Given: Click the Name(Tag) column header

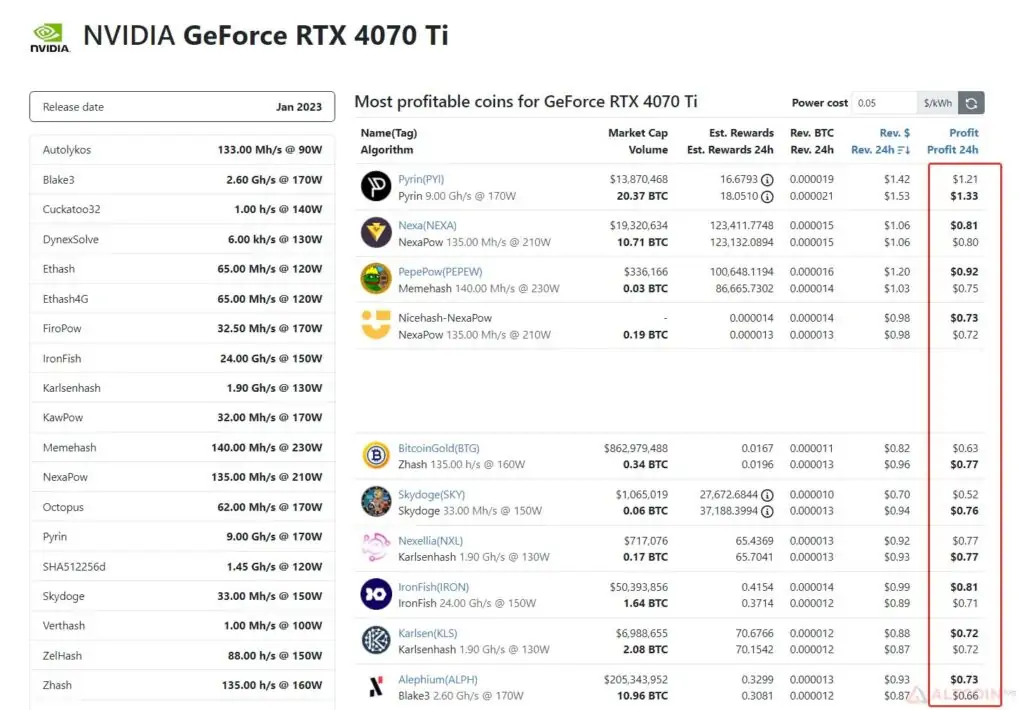Looking at the screenshot, I should pyautogui.click(x=389, y=133).
